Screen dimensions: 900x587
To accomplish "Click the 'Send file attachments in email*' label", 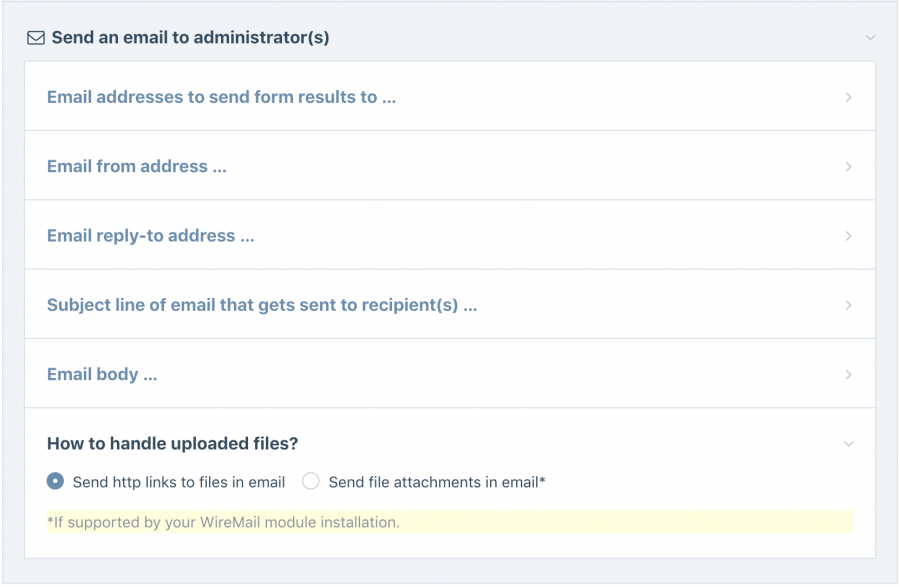I will (437, 482).
